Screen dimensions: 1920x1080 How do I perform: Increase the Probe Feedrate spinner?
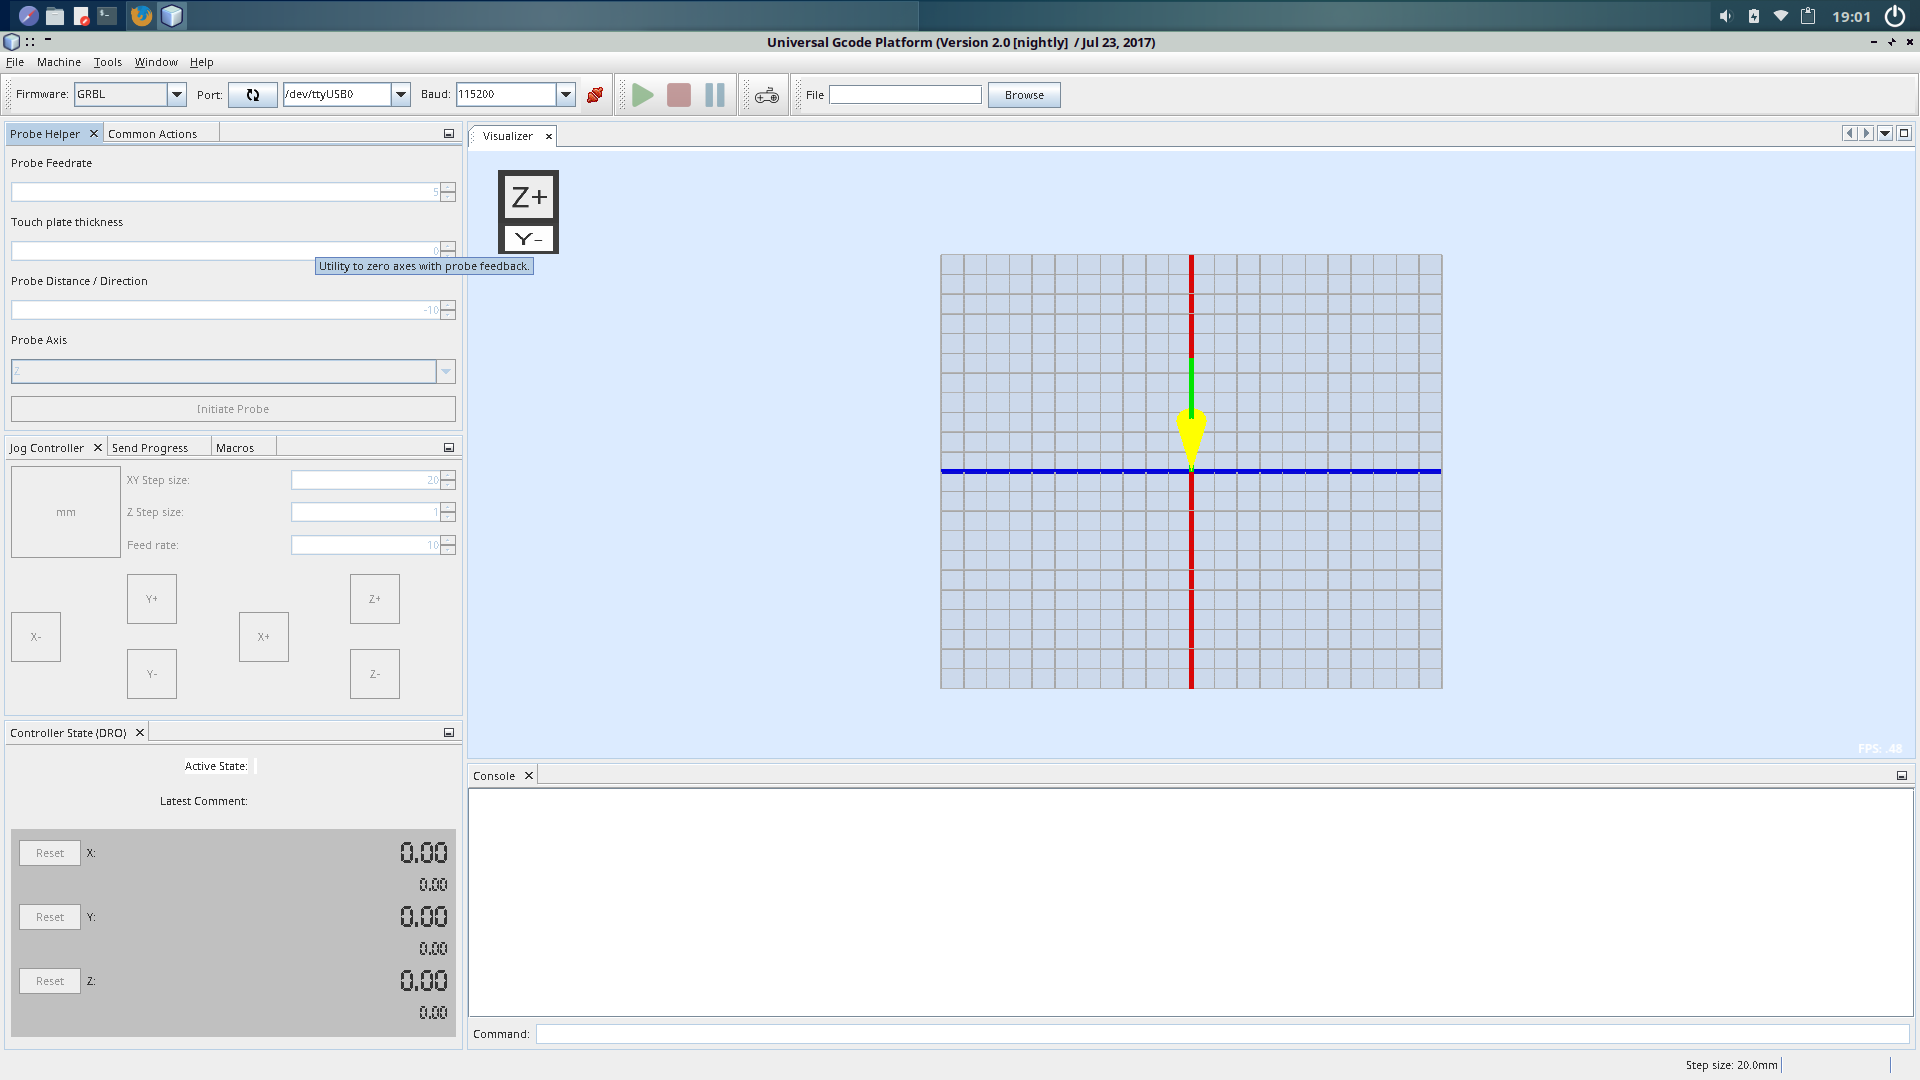tap(448, 188)
